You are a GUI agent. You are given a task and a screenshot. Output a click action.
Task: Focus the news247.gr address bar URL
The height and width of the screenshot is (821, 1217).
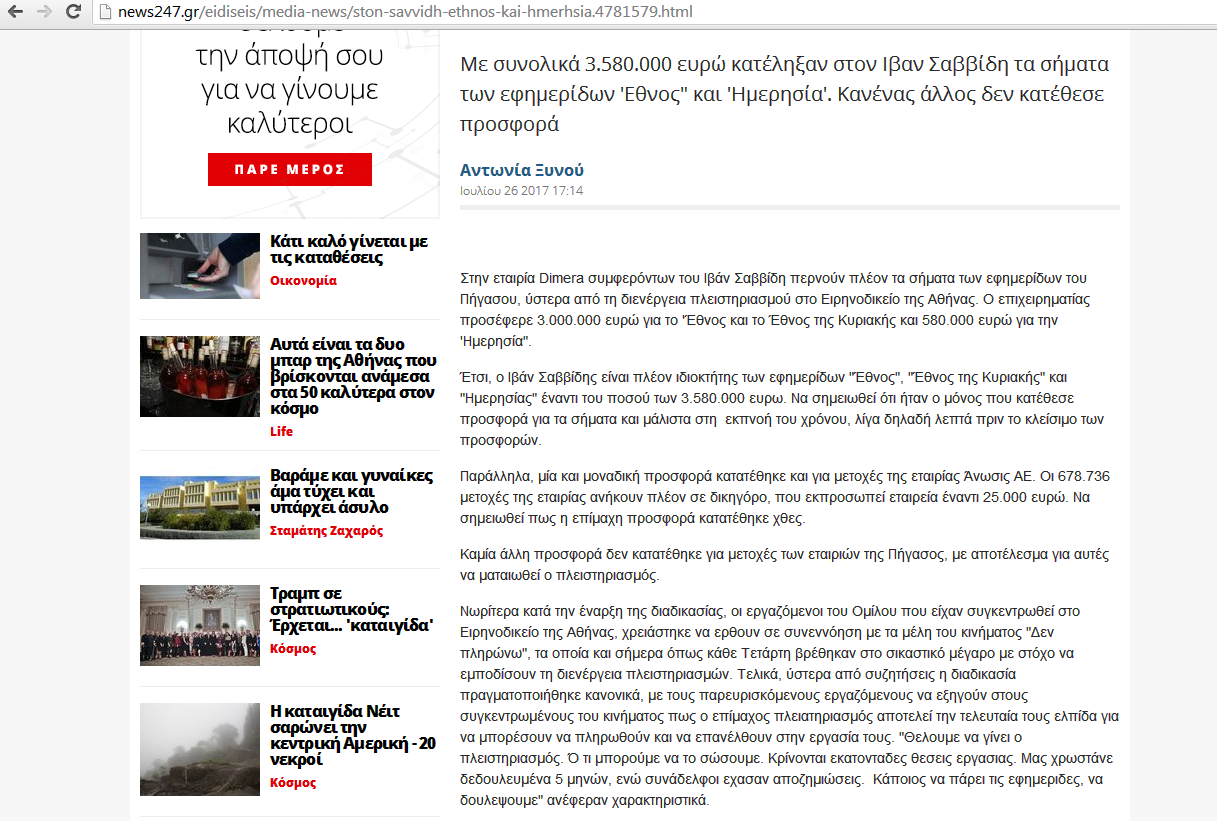point(405,12)
